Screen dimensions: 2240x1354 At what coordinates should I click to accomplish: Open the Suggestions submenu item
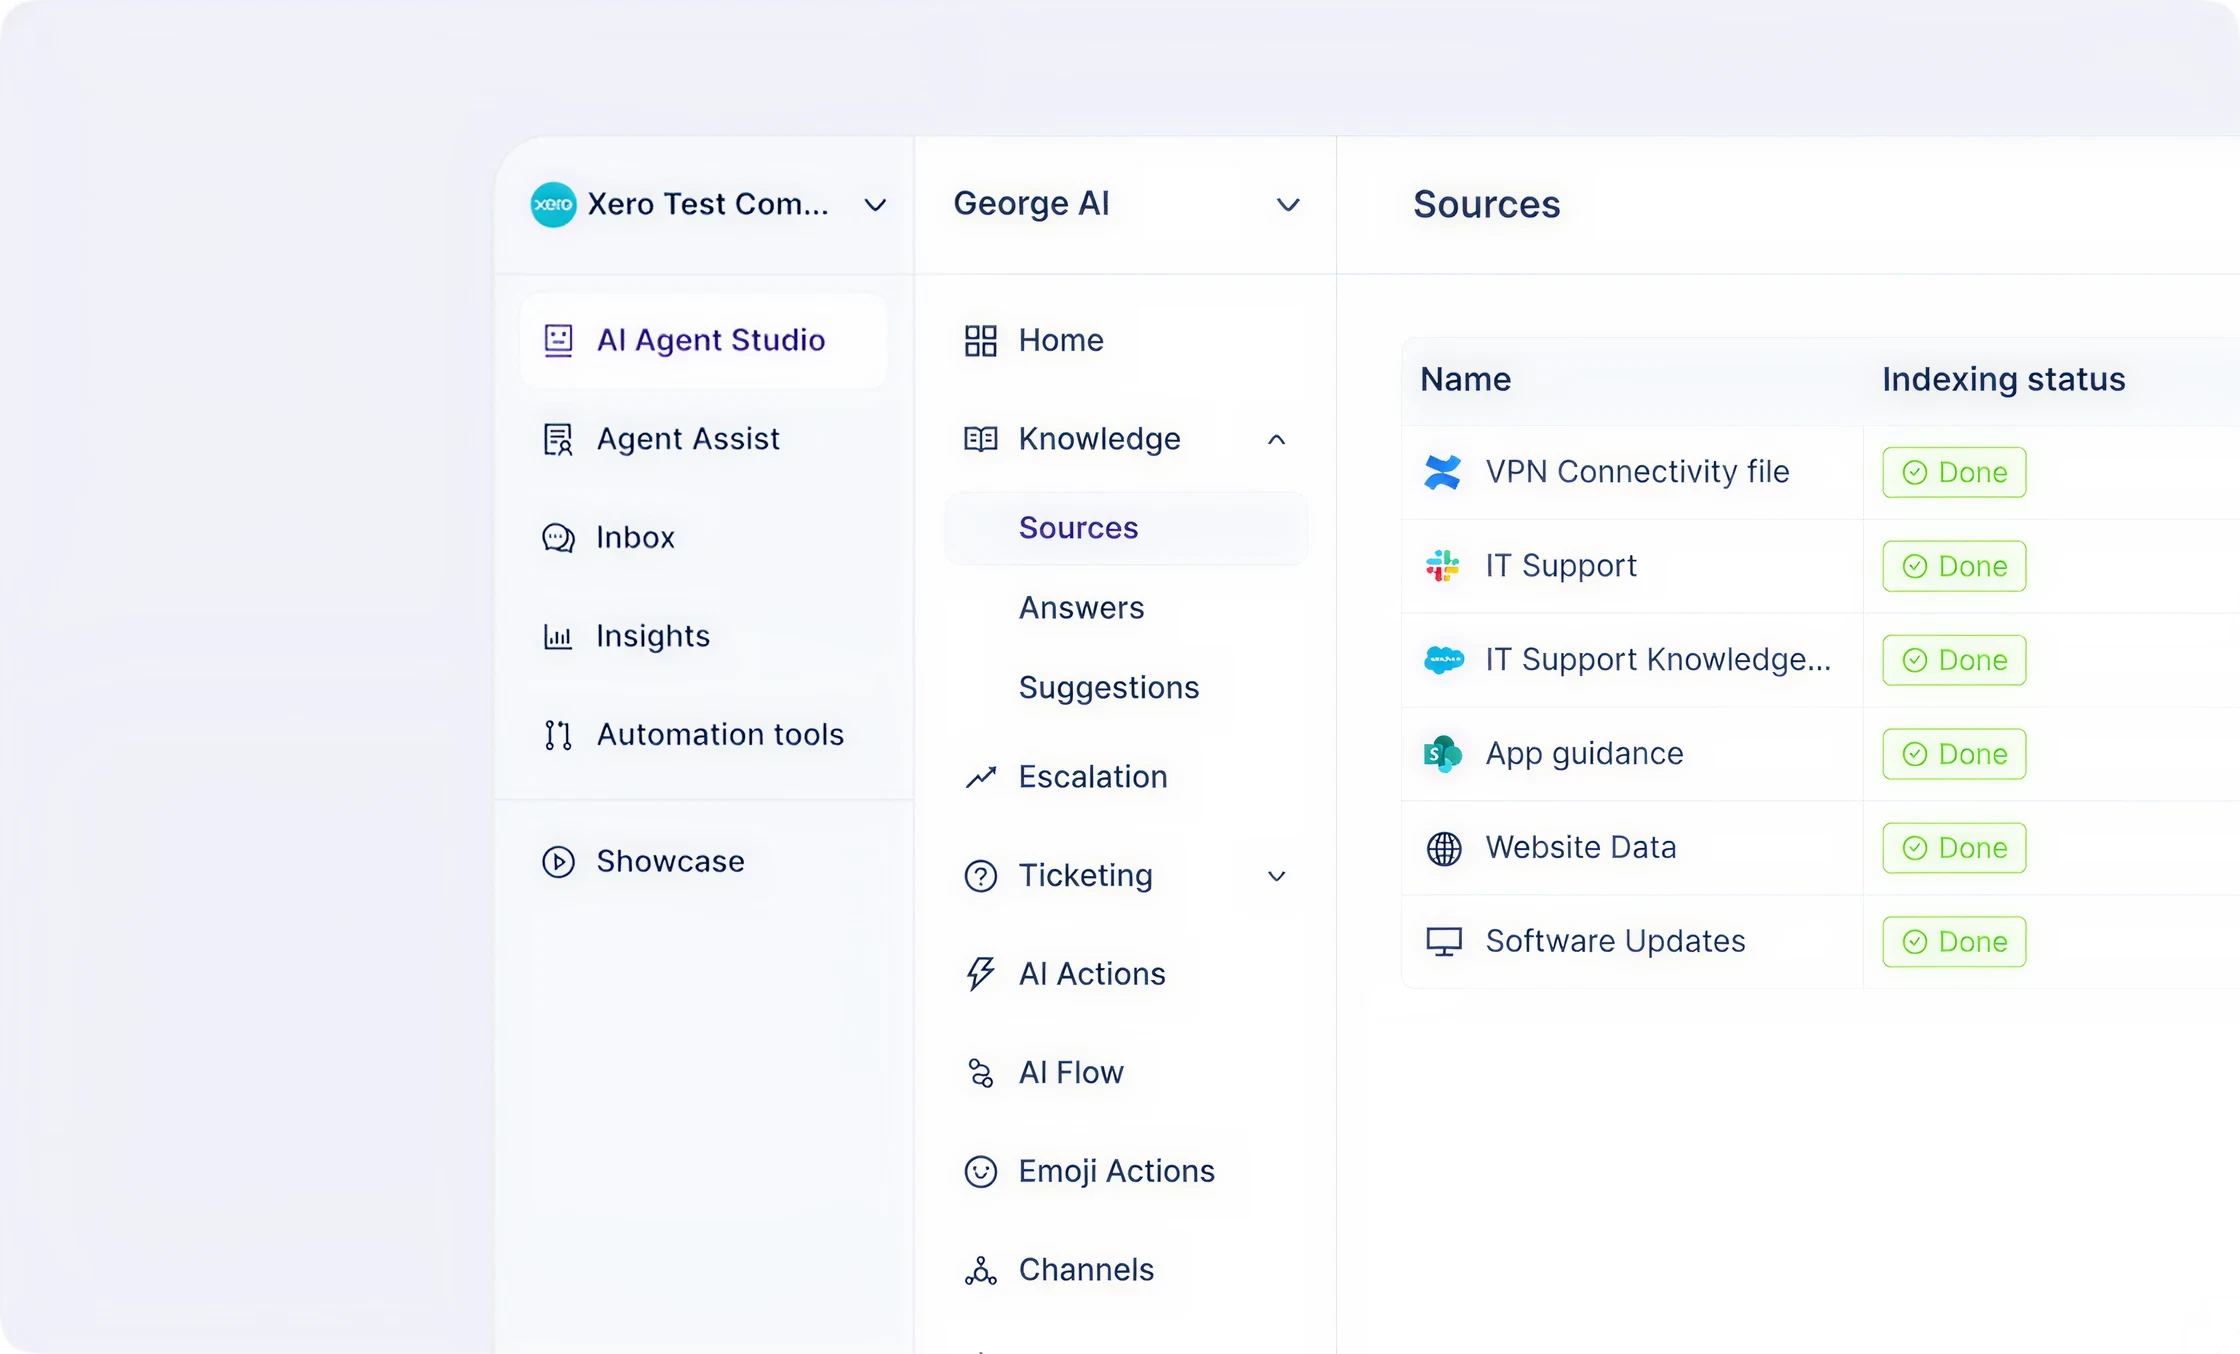1108,688
